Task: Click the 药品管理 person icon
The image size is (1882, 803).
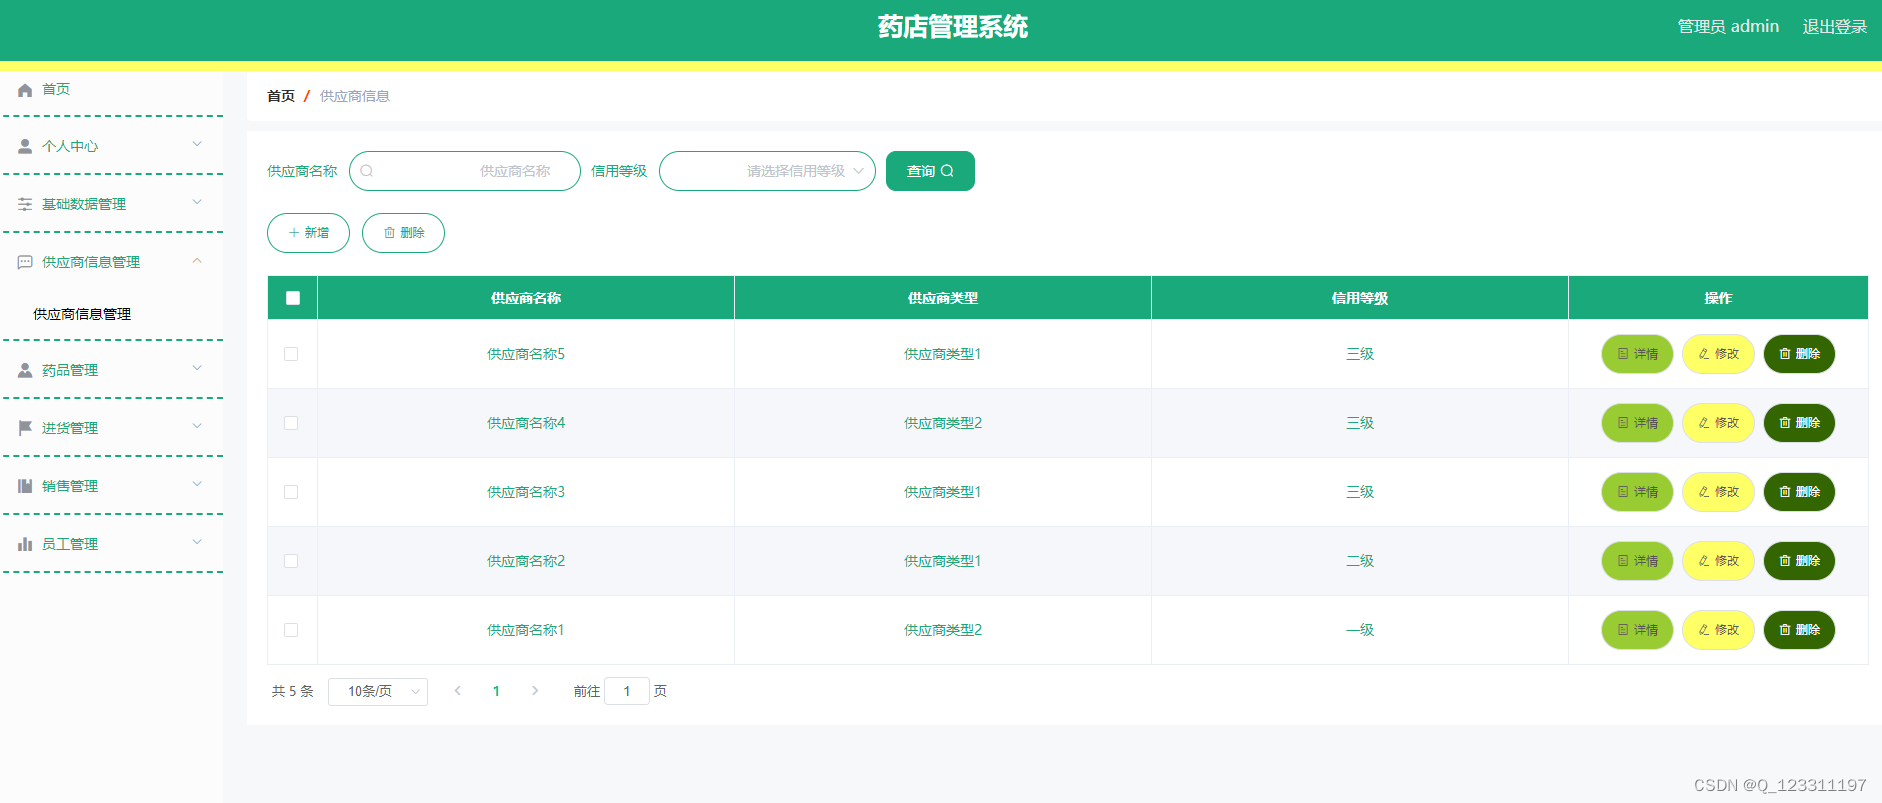Action: [25, 370]
